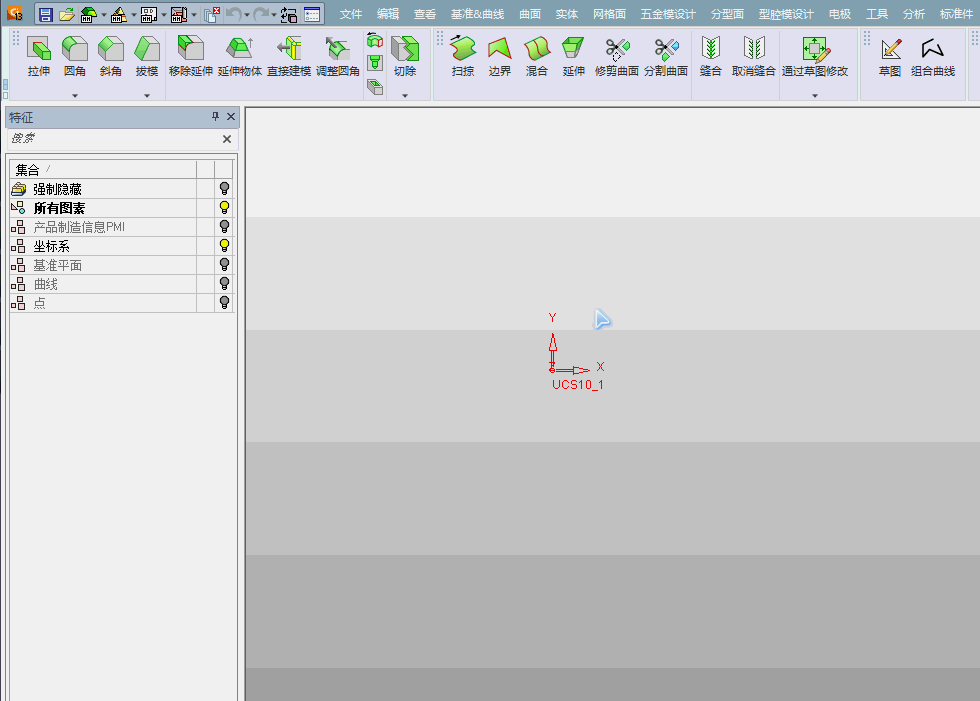Select the 扫掠 sweep surface tool
The height and width of the screenshot is (701, 980).
point(462,57)
